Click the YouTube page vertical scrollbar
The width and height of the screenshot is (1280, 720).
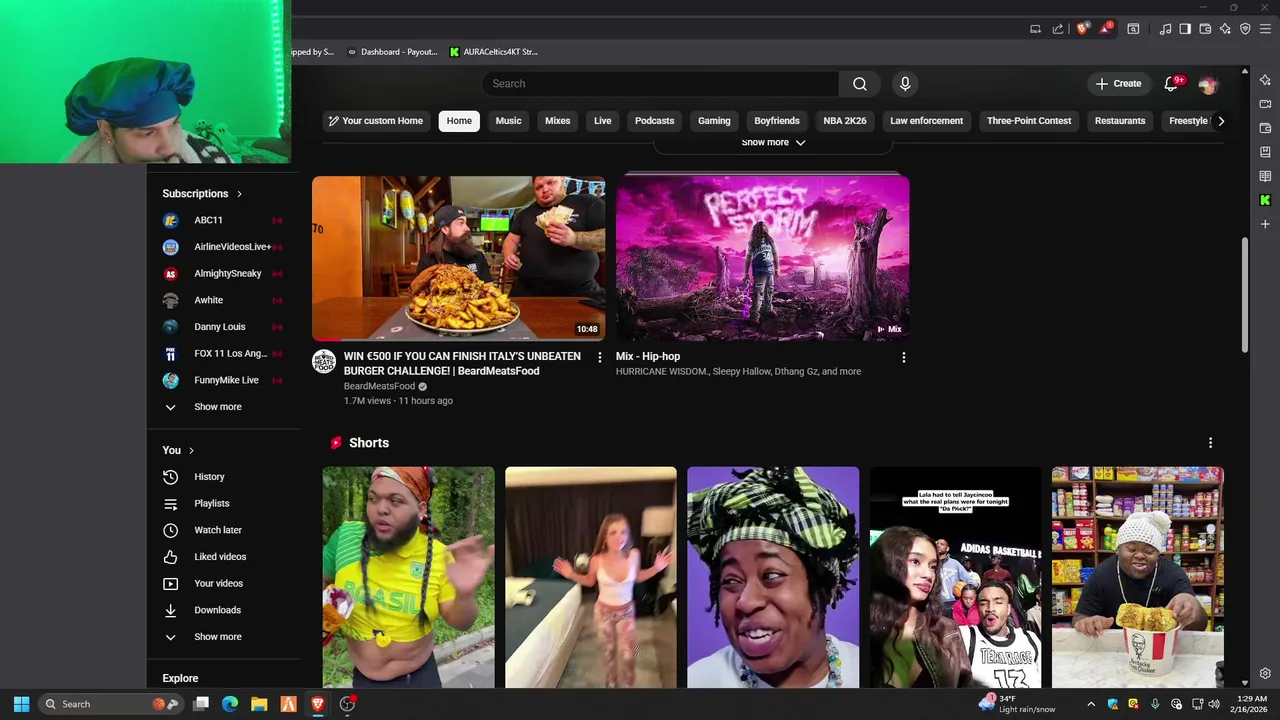[1245, 295]
